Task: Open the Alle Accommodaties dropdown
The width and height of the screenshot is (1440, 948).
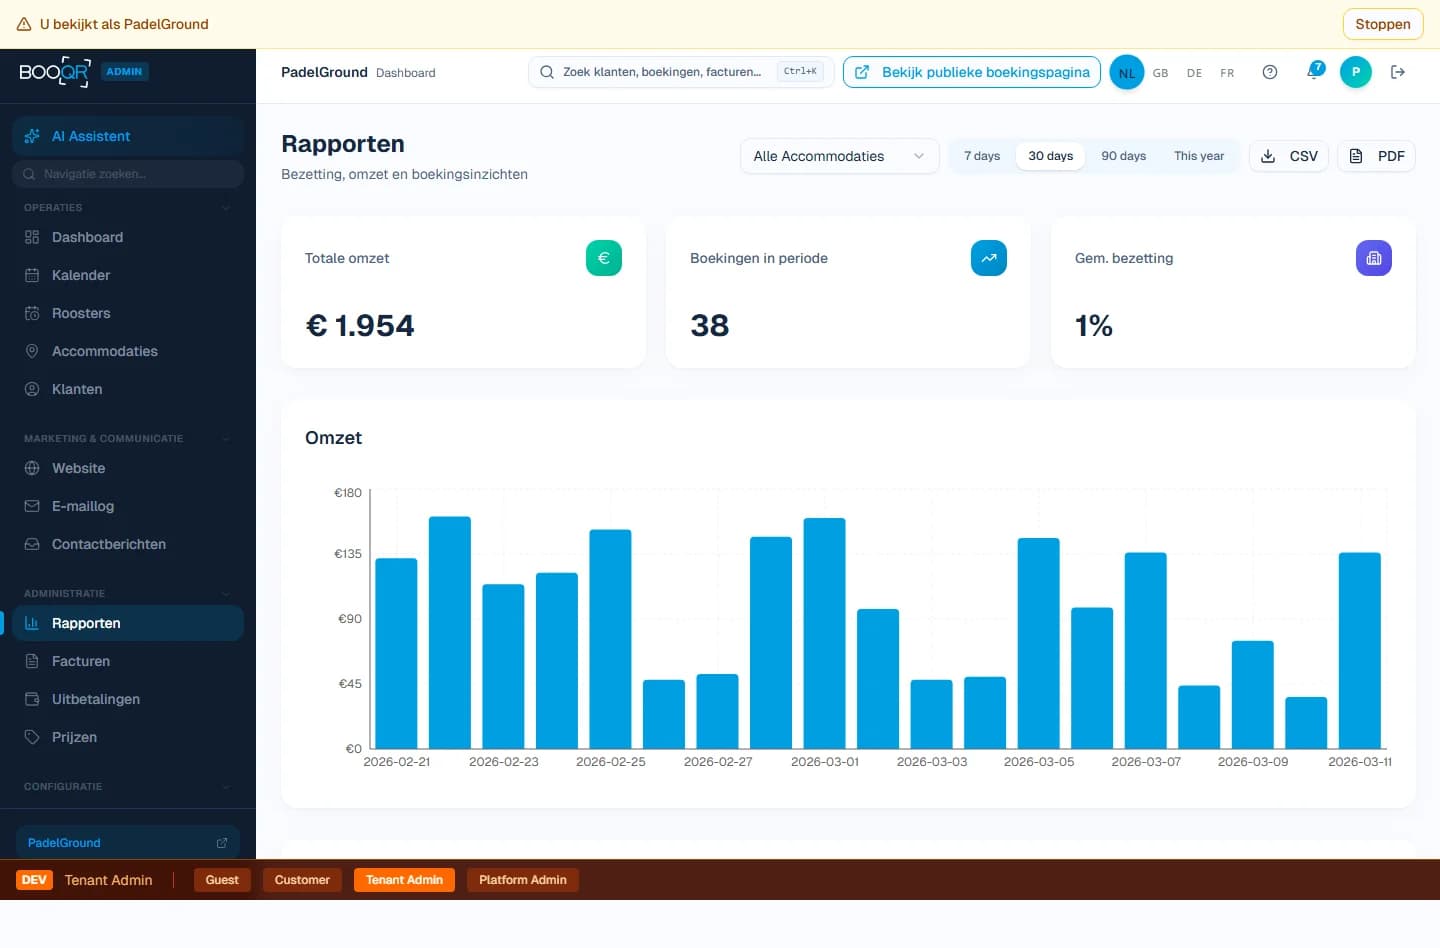Action: [839, 156]
